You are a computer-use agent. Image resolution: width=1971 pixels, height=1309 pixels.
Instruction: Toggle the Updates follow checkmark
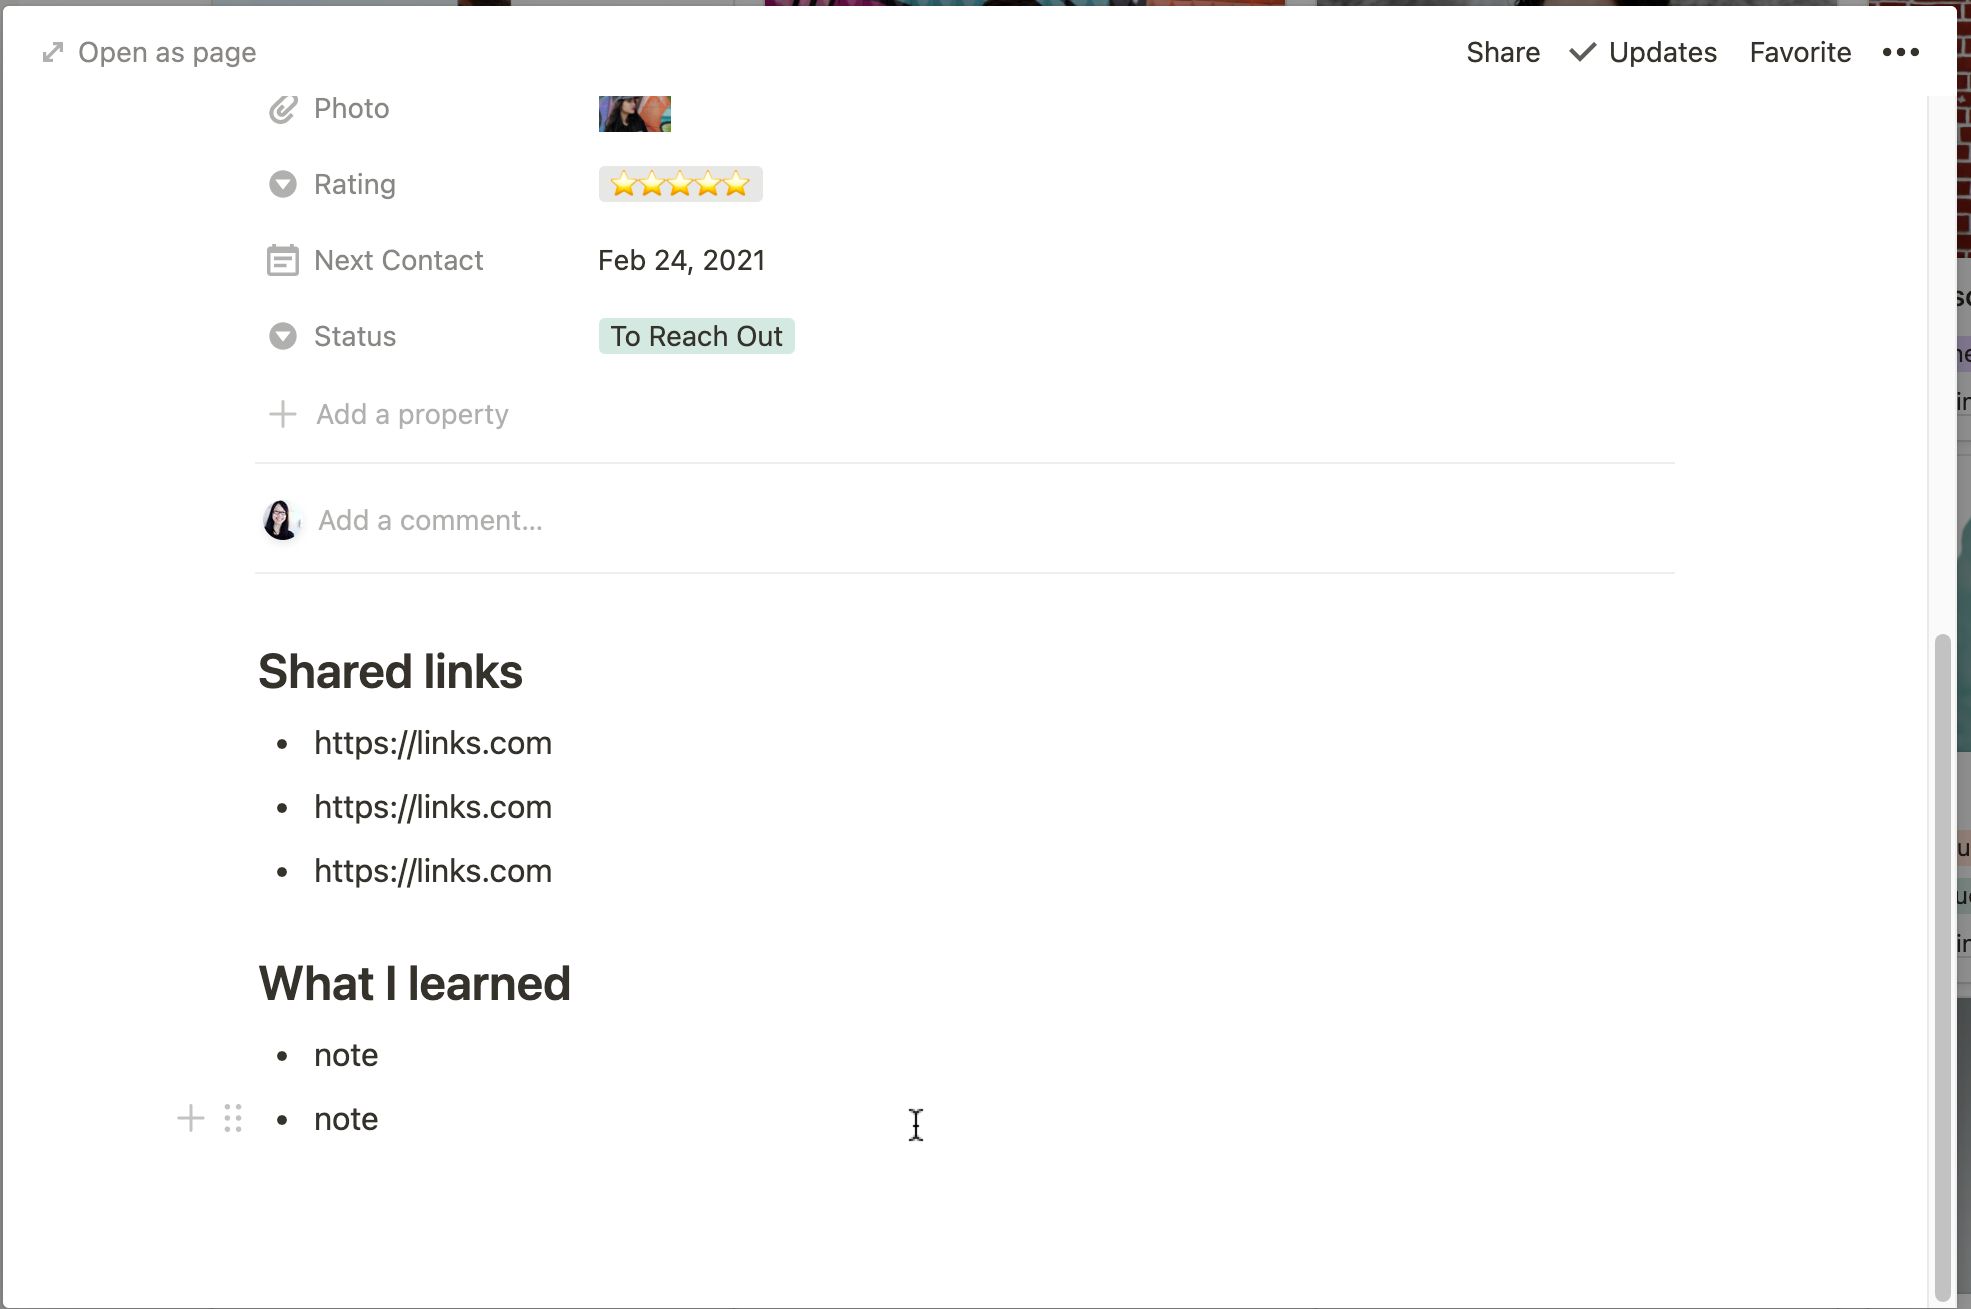(1582, 52)
